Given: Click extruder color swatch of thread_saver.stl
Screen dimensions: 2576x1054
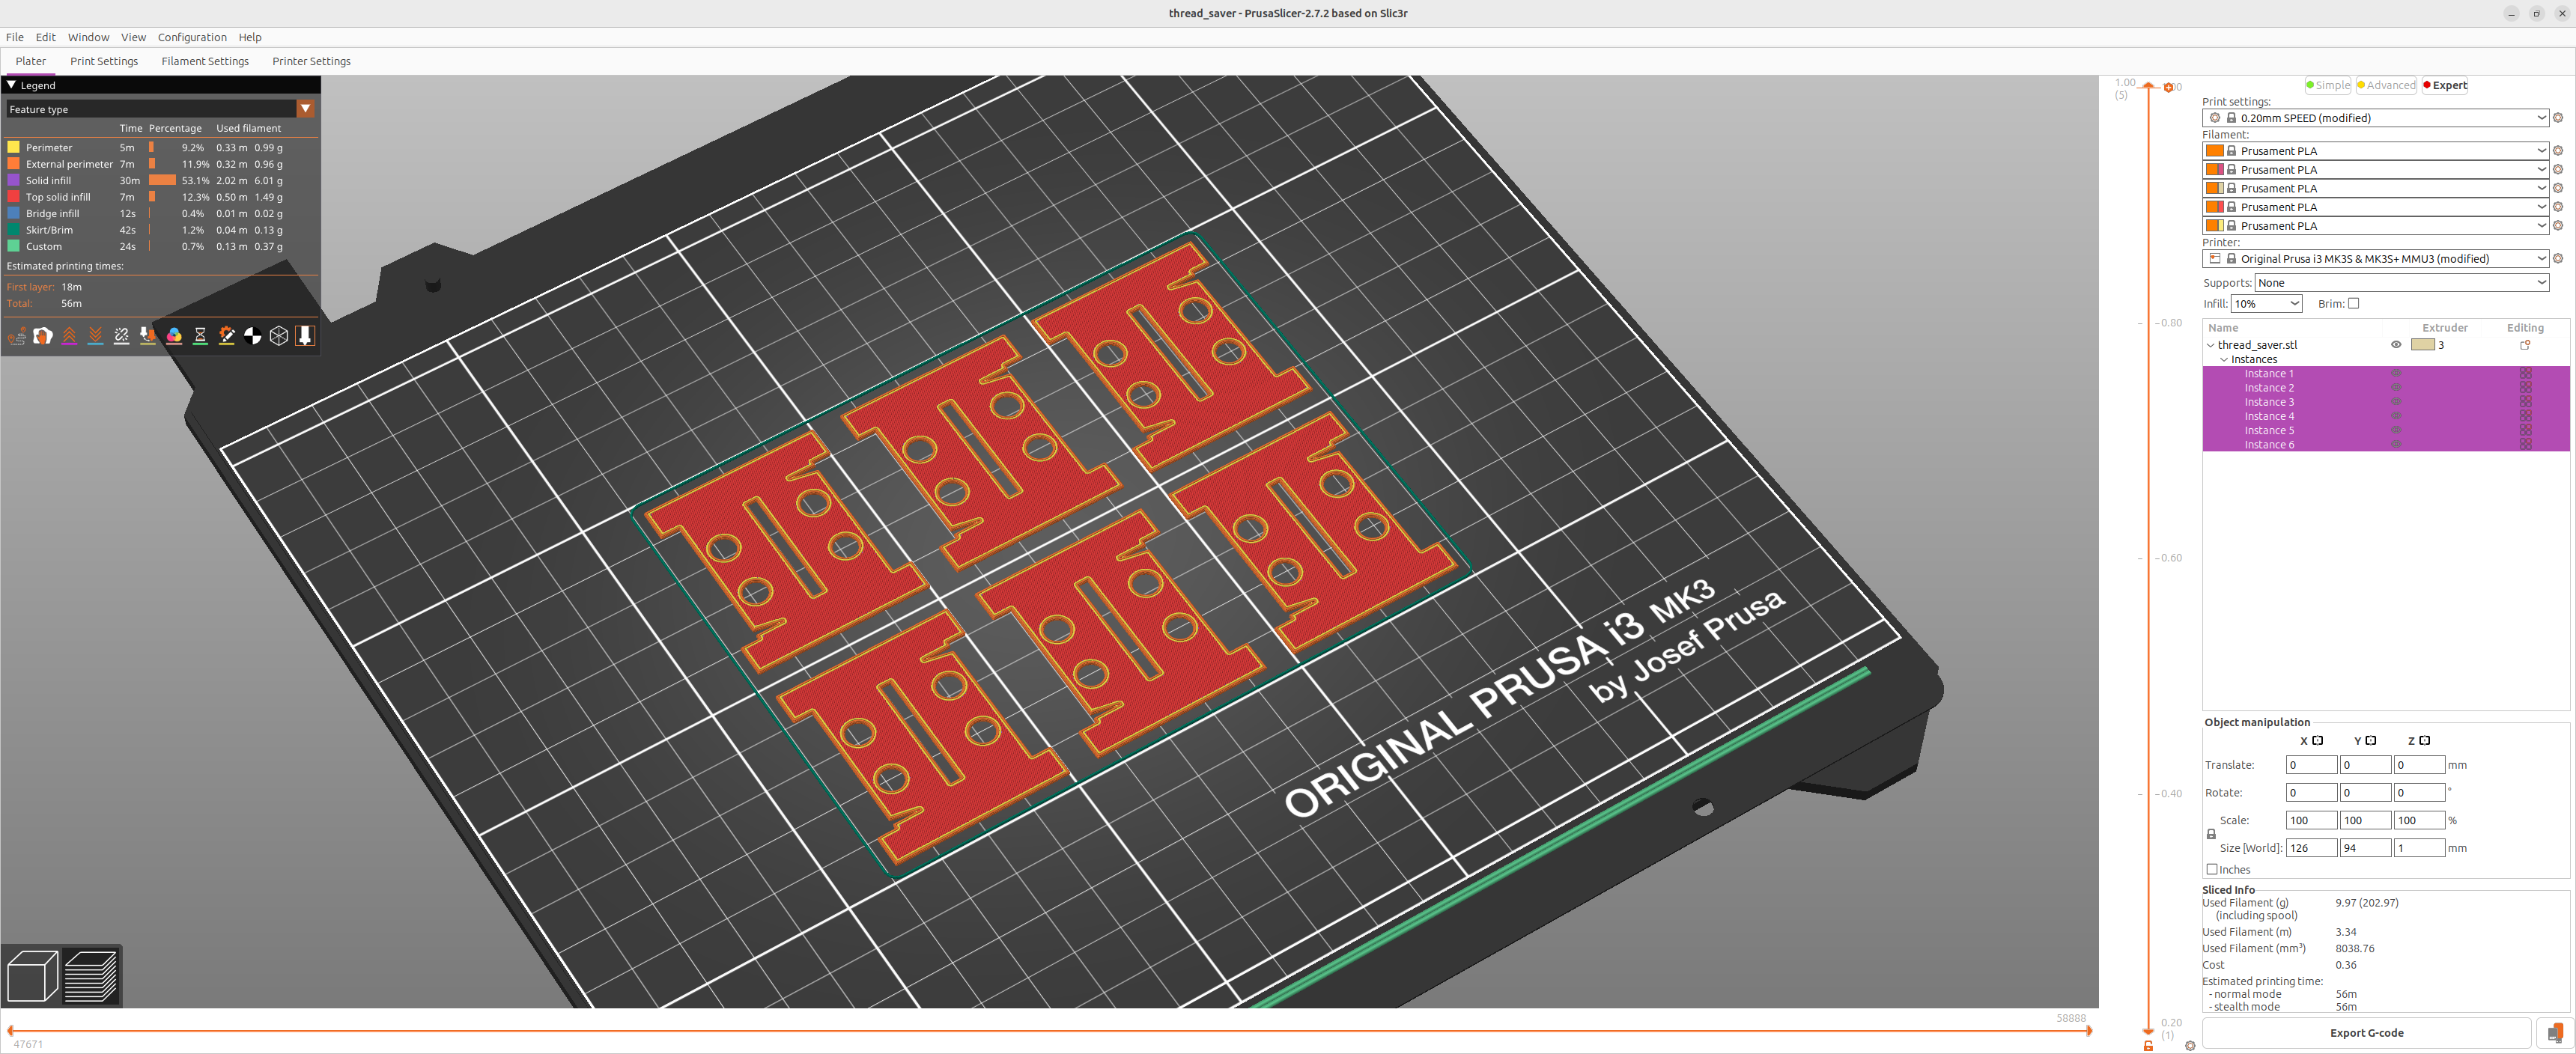Looking at the screenshot, I should click(2422, 345).
